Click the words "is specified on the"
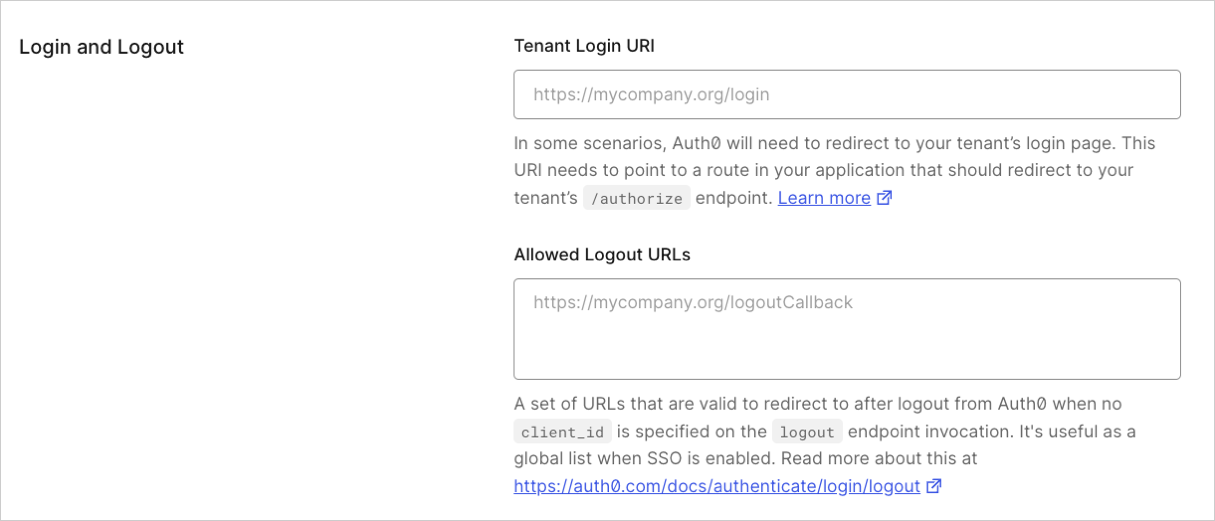This screenshot has width=1215, height=521. click(x=692, y=431)
